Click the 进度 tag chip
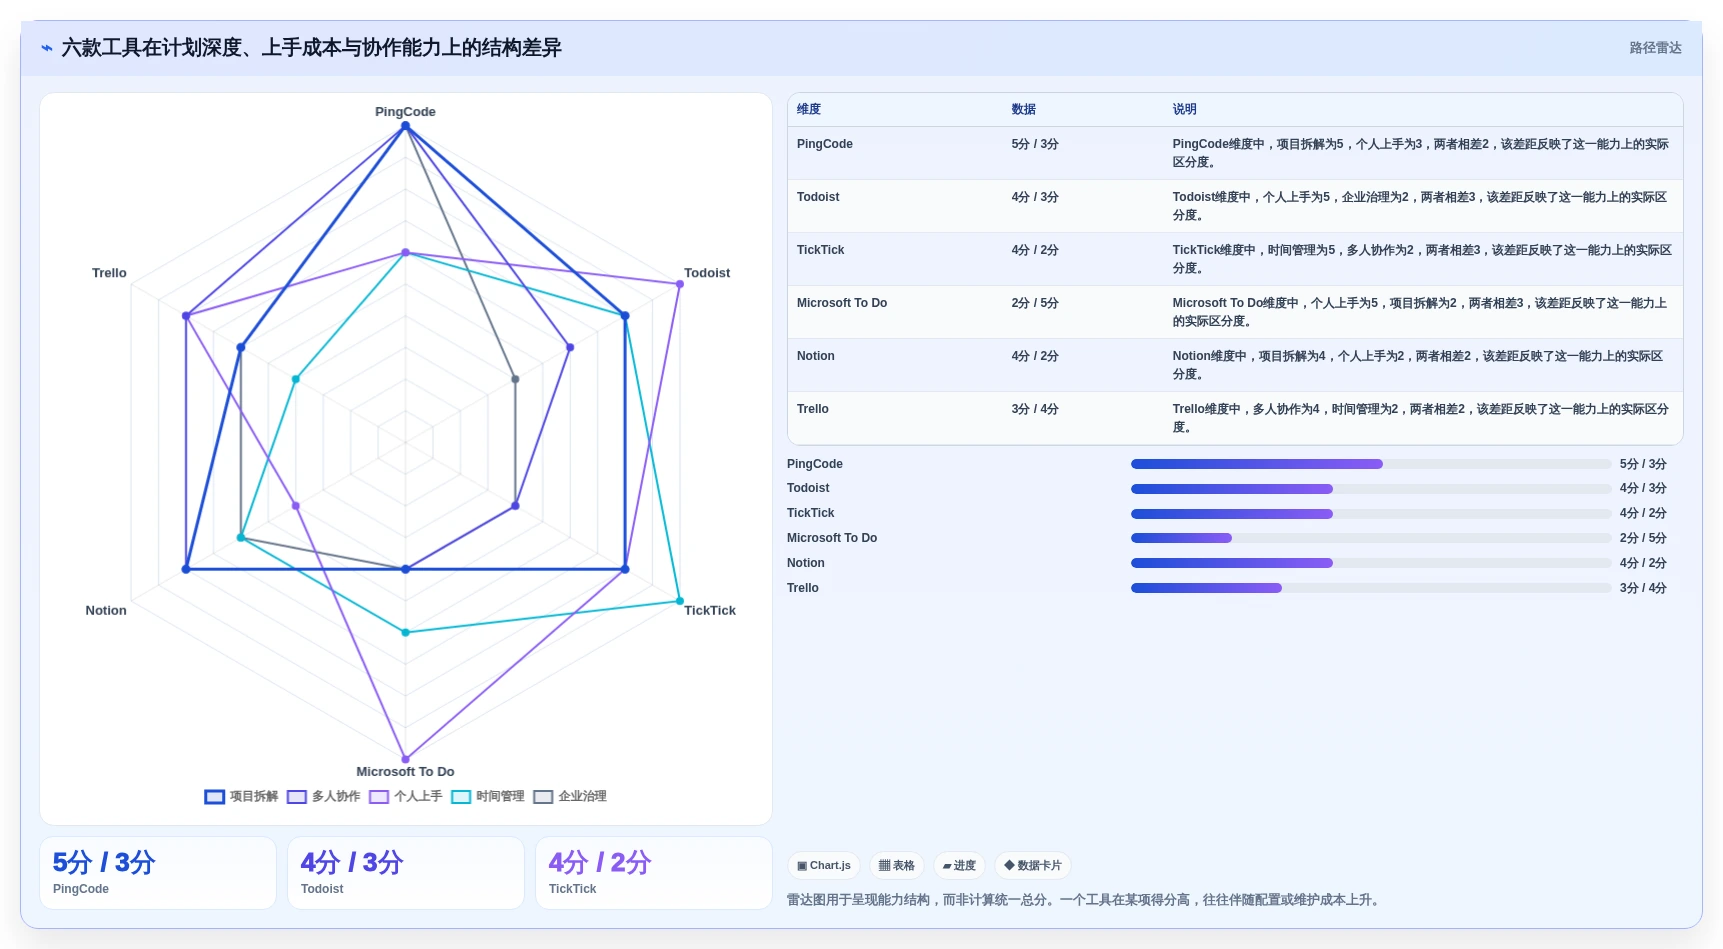Viewport: 1723px width, 949px height. point(960,866)
